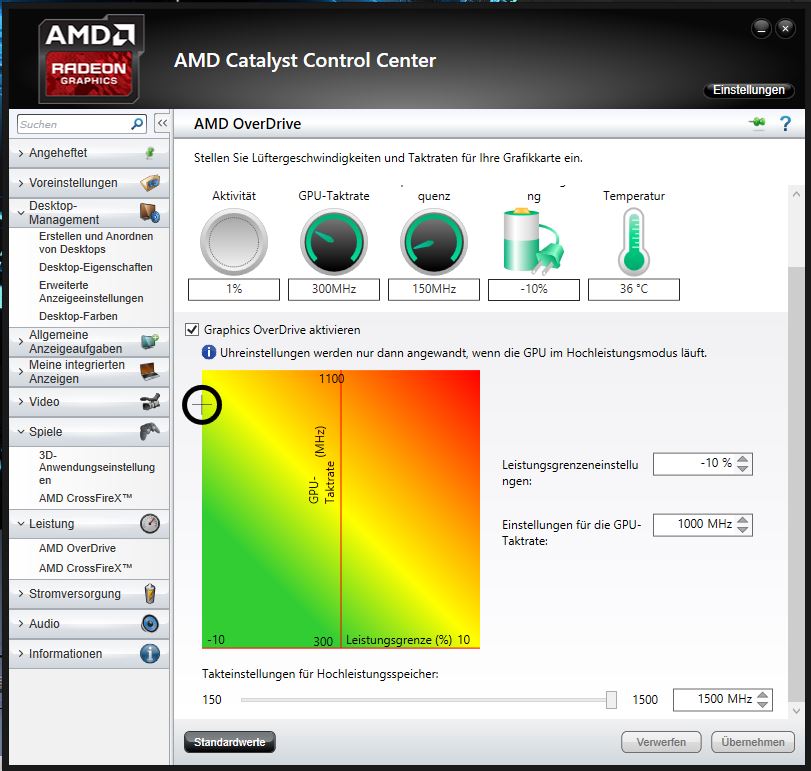Click the 150MHz memory clock gauge
811x771 pixels.
(x=433, y=241)
